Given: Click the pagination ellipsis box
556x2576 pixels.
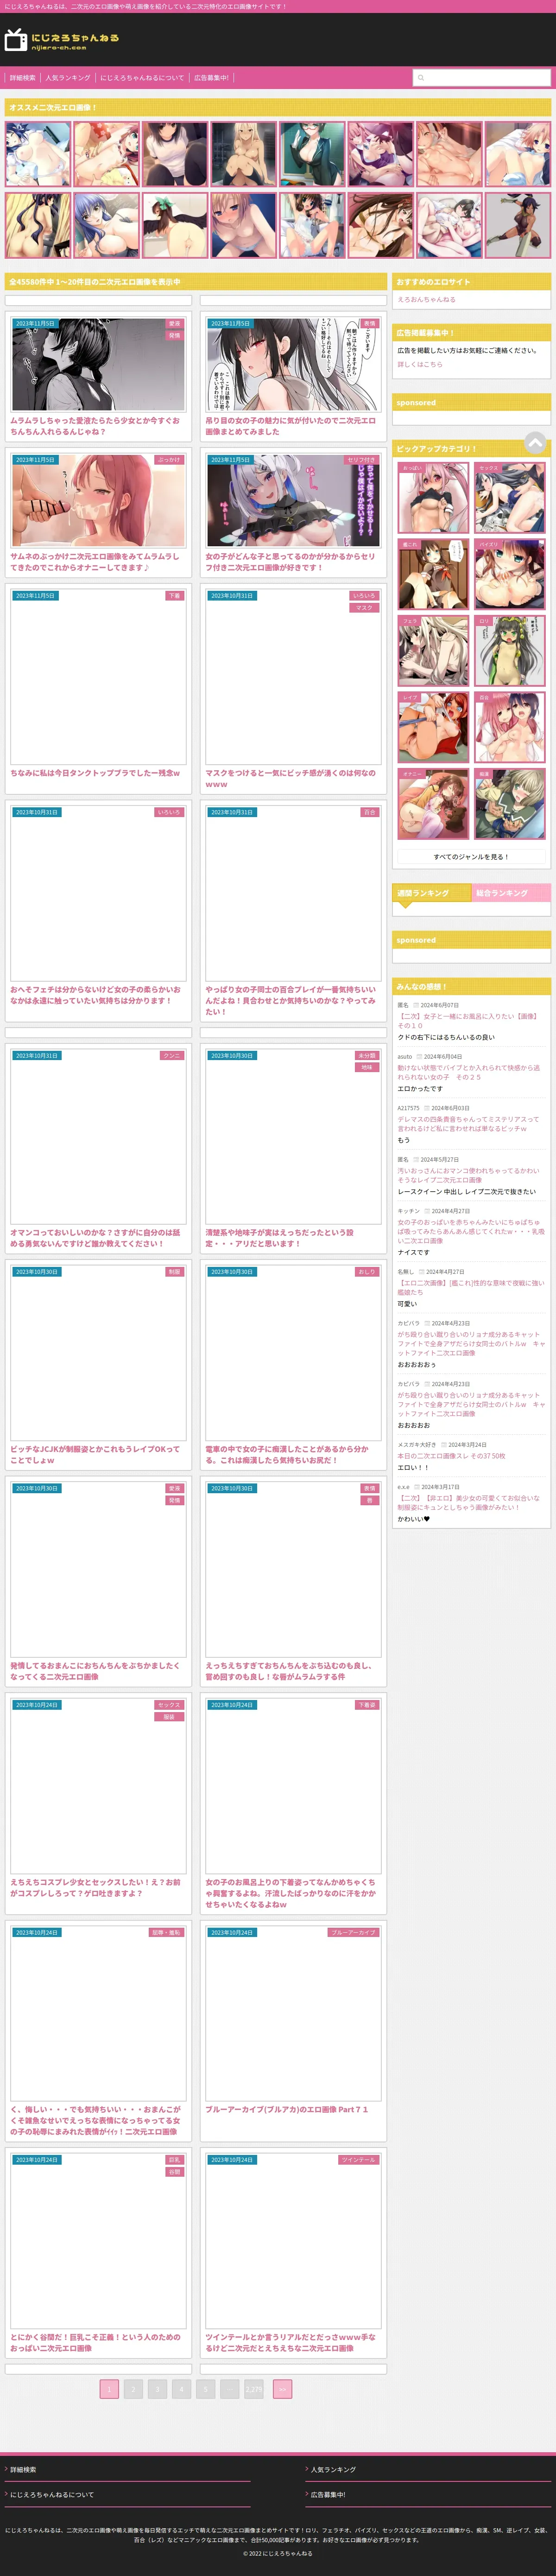Looking at the screenshot, I should point(229,2389).
